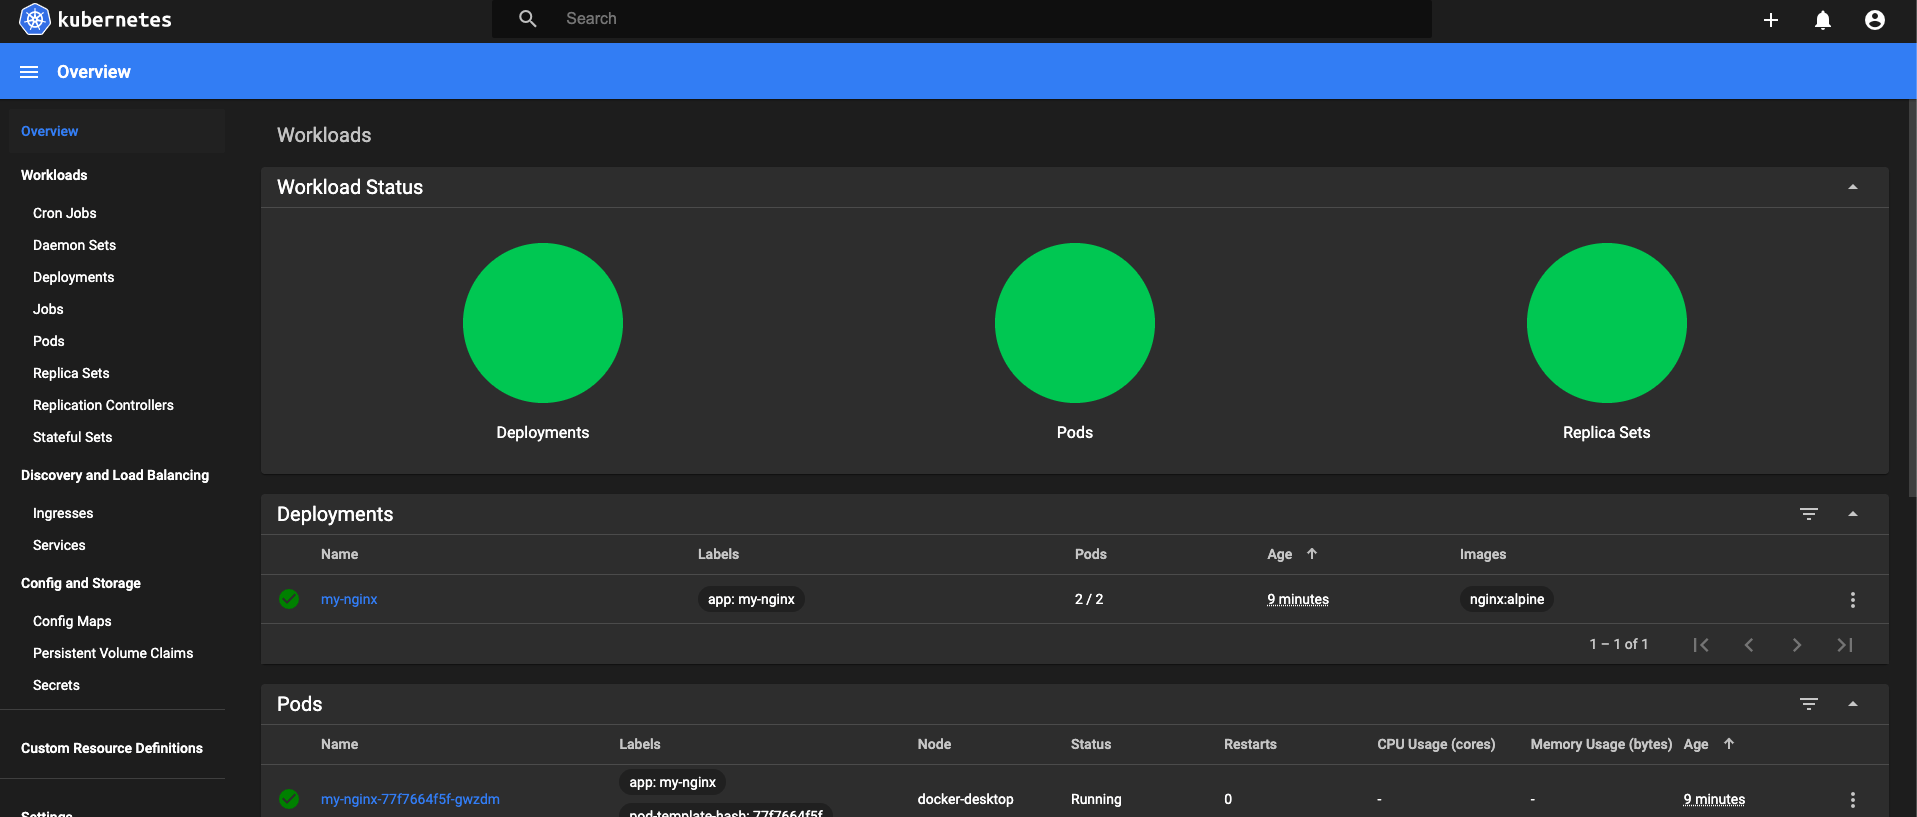1917x817 pixels.
Task: Sort Pods by Age column
Action: [1696, 744]
